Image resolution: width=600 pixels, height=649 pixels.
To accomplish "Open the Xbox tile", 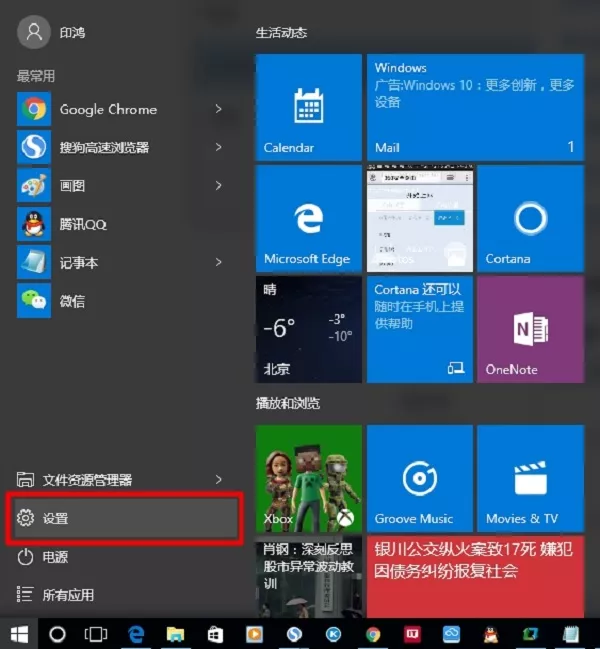I will click(x=309, y=478).
